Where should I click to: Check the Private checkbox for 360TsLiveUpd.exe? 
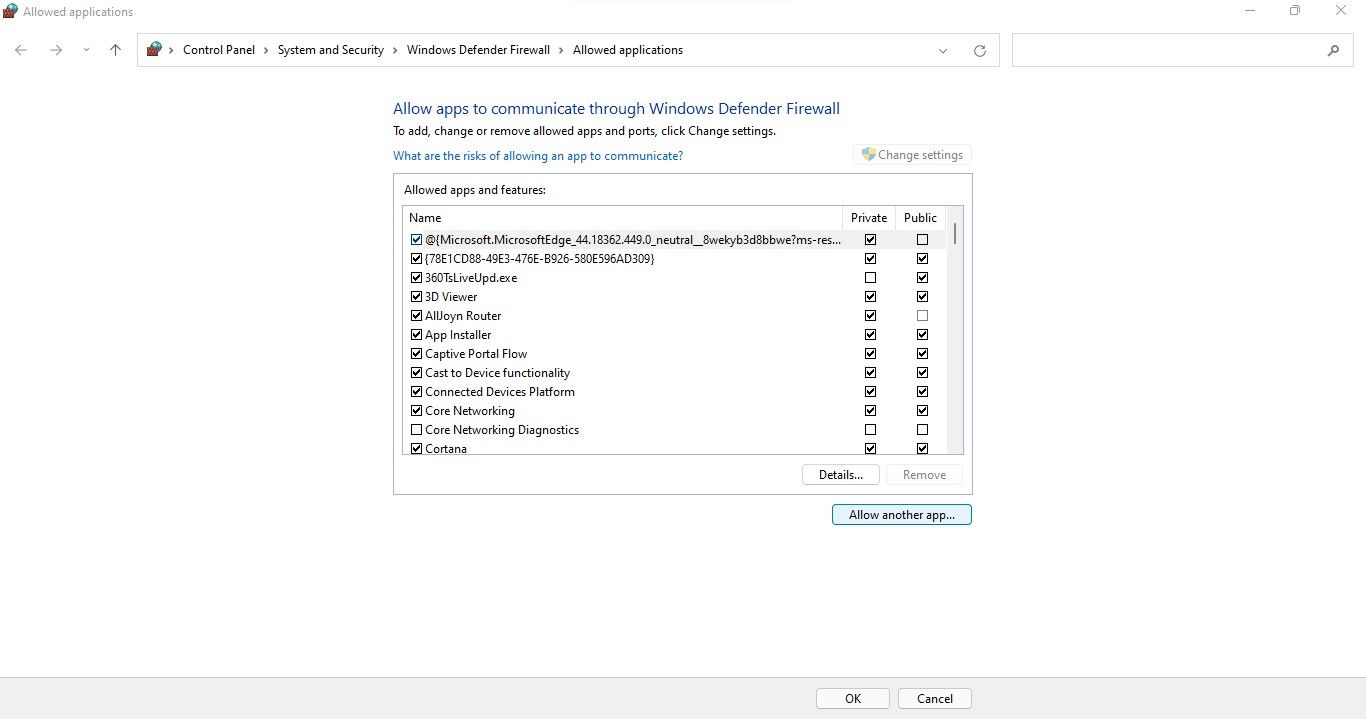[x=870, y=277]
